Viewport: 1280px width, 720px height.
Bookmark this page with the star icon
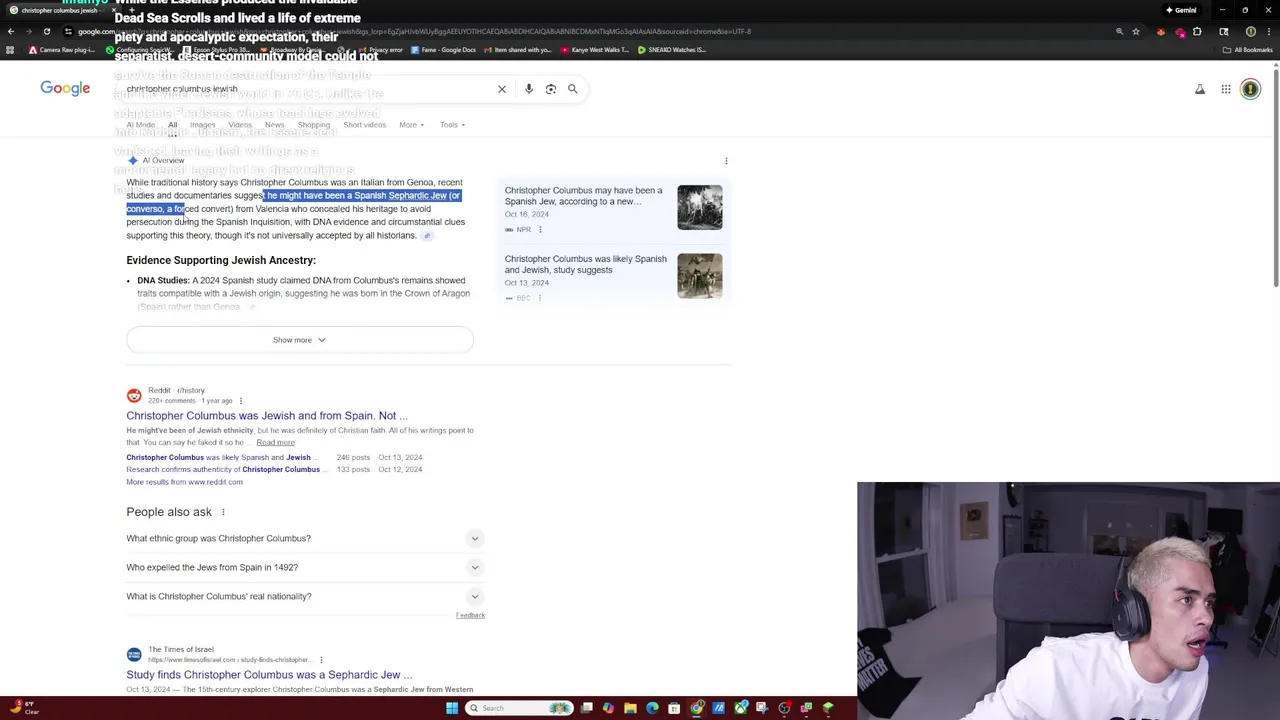[x=1136, y=31]
